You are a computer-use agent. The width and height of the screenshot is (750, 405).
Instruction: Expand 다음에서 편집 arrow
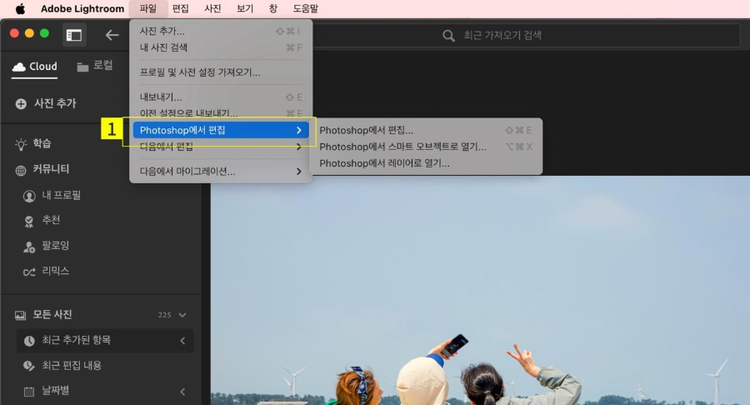299,146
